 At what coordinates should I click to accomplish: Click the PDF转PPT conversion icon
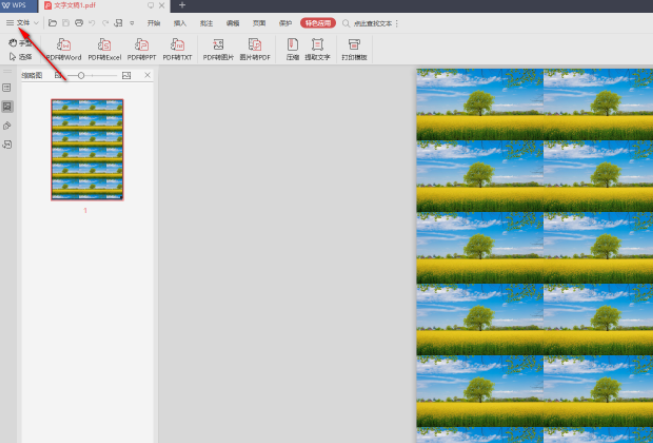point(141,49)
